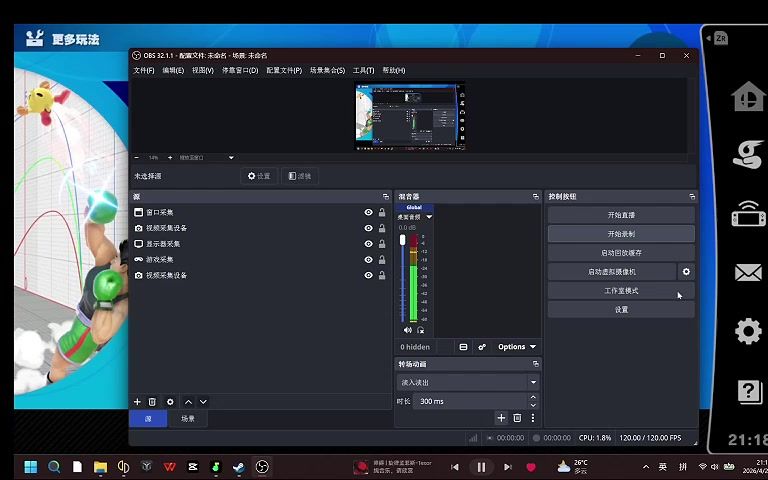Screen dimensions: 768x480
Task: Open Steam from the Windows taskbar
Action: 238,467
